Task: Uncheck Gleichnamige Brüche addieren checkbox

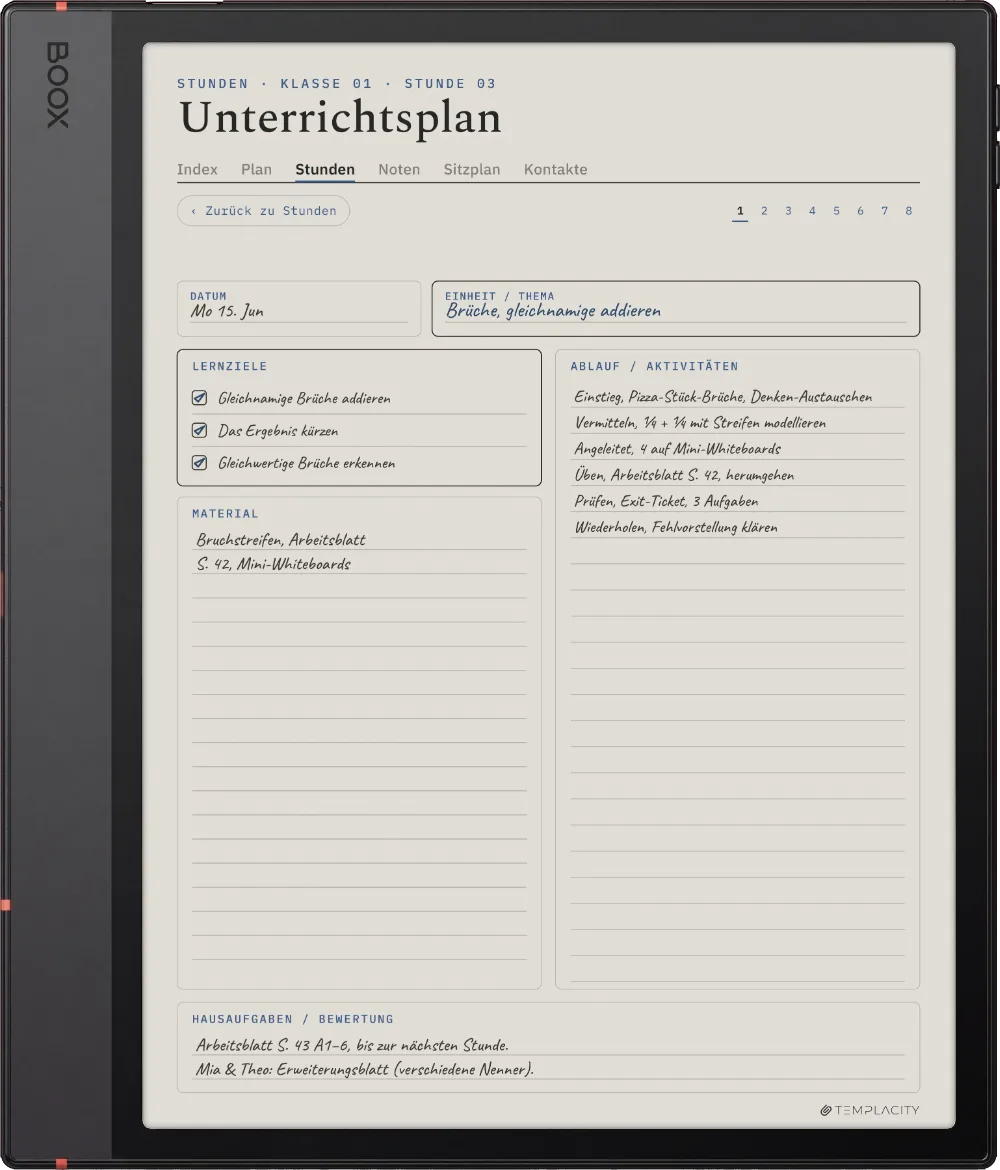Action: tap(199, 398)
